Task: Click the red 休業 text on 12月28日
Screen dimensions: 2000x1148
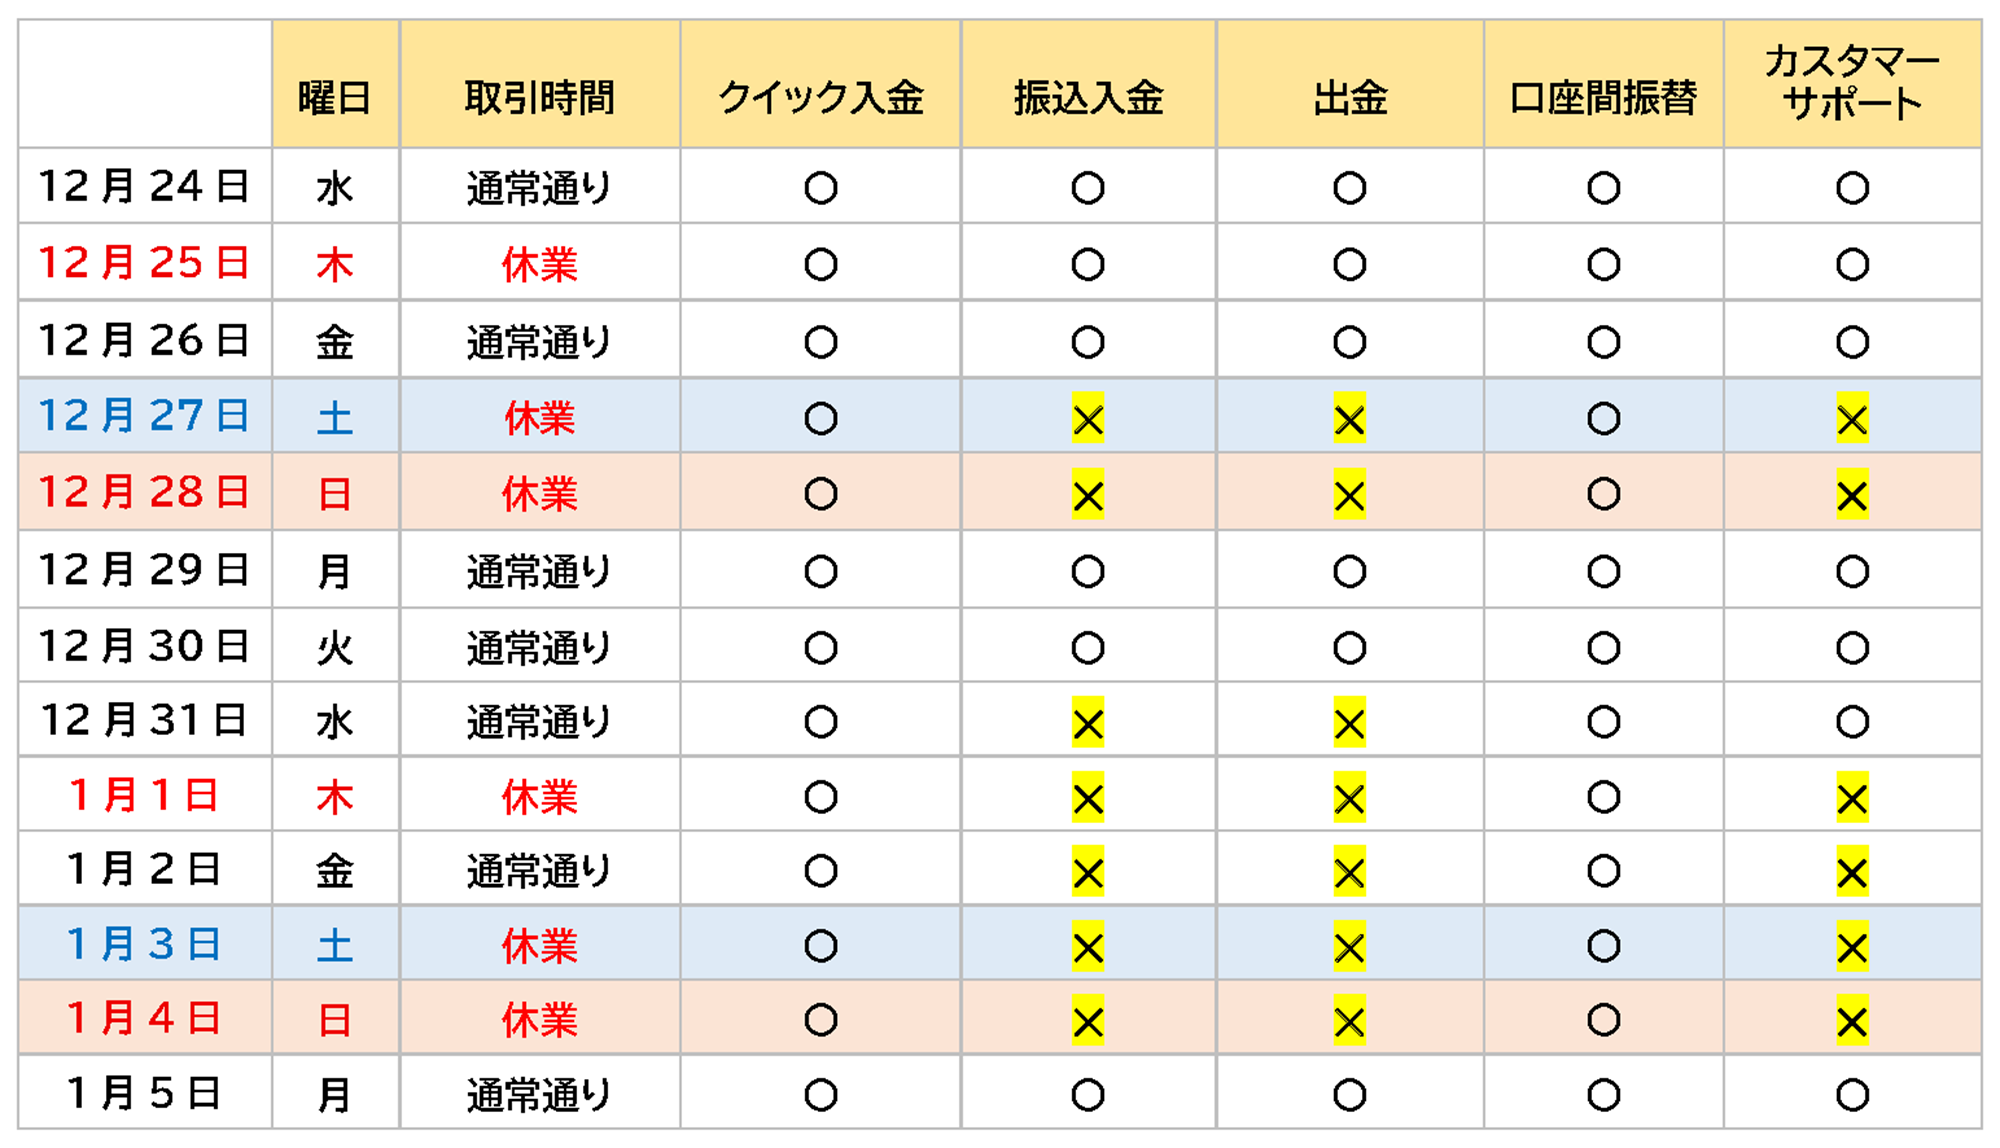Action: 539,494
